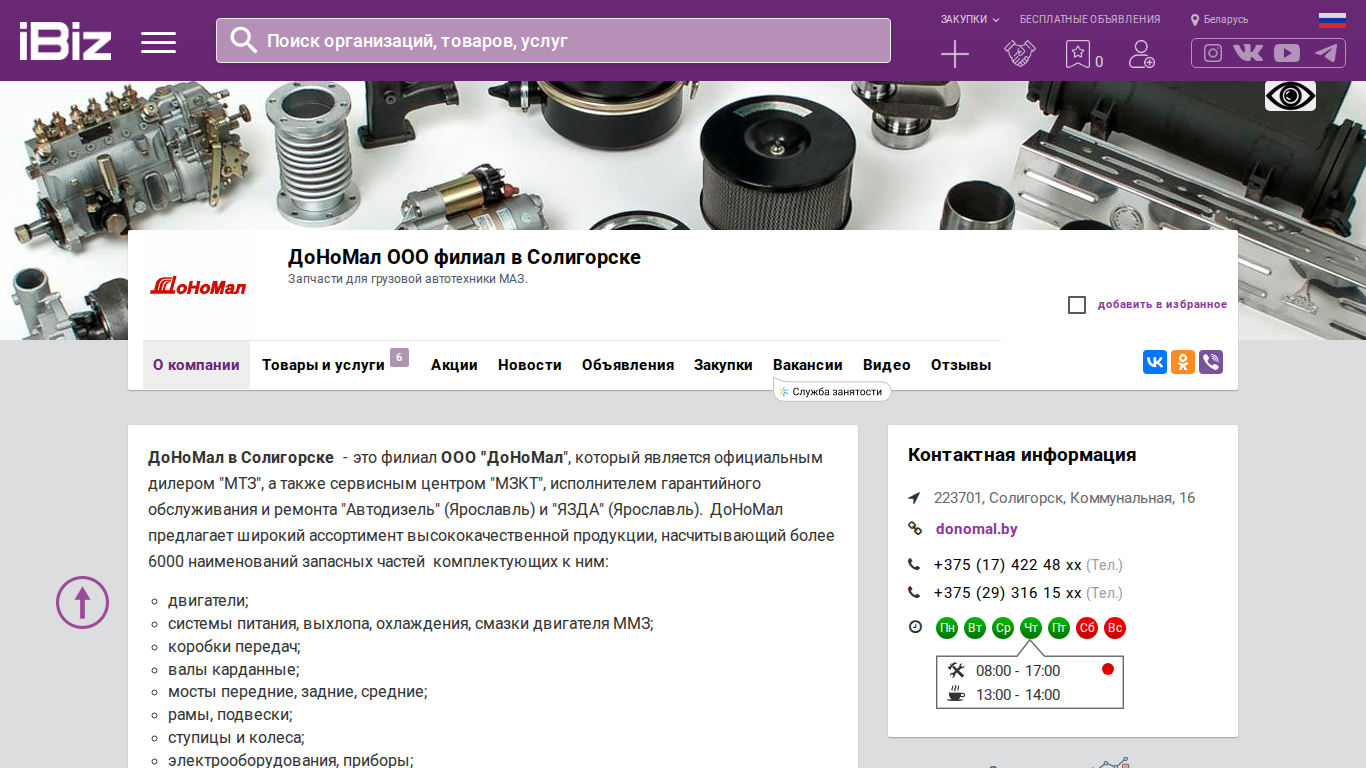Open the iBiz Telegram channel icon
This screenshot has height=768, width=1366.
1326,53
